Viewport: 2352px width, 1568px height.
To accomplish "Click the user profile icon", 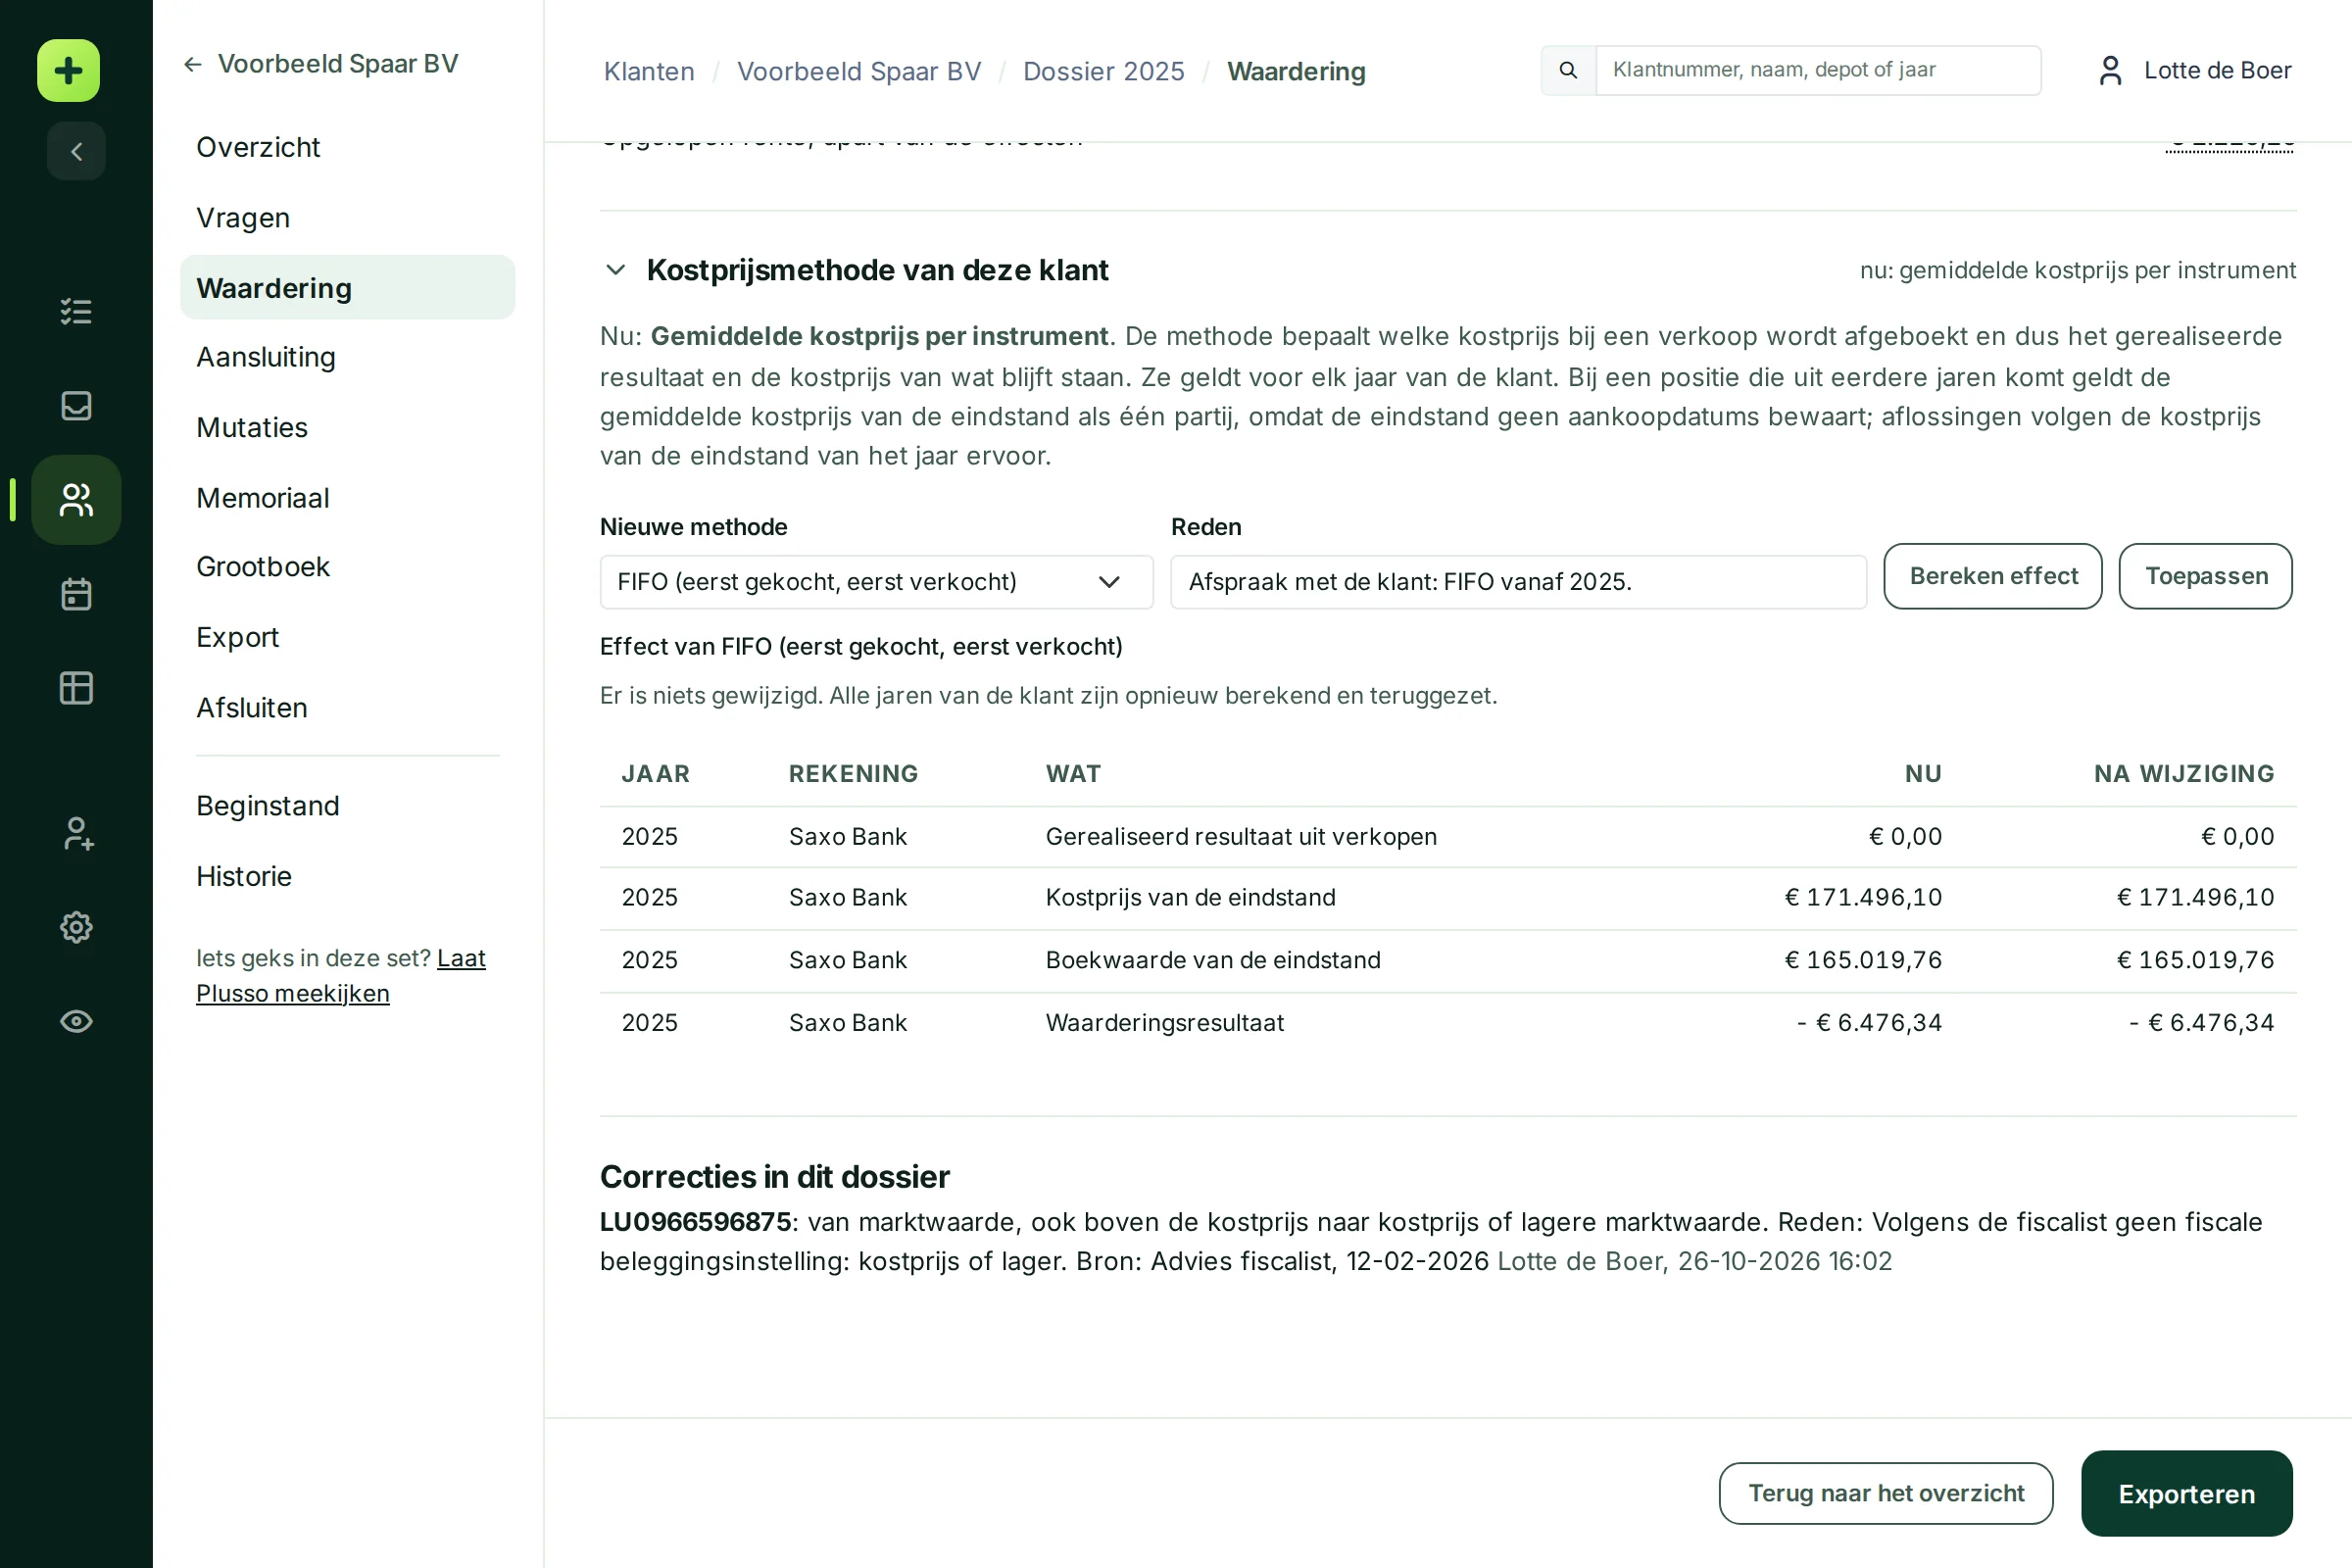I will coord(2110,70).
